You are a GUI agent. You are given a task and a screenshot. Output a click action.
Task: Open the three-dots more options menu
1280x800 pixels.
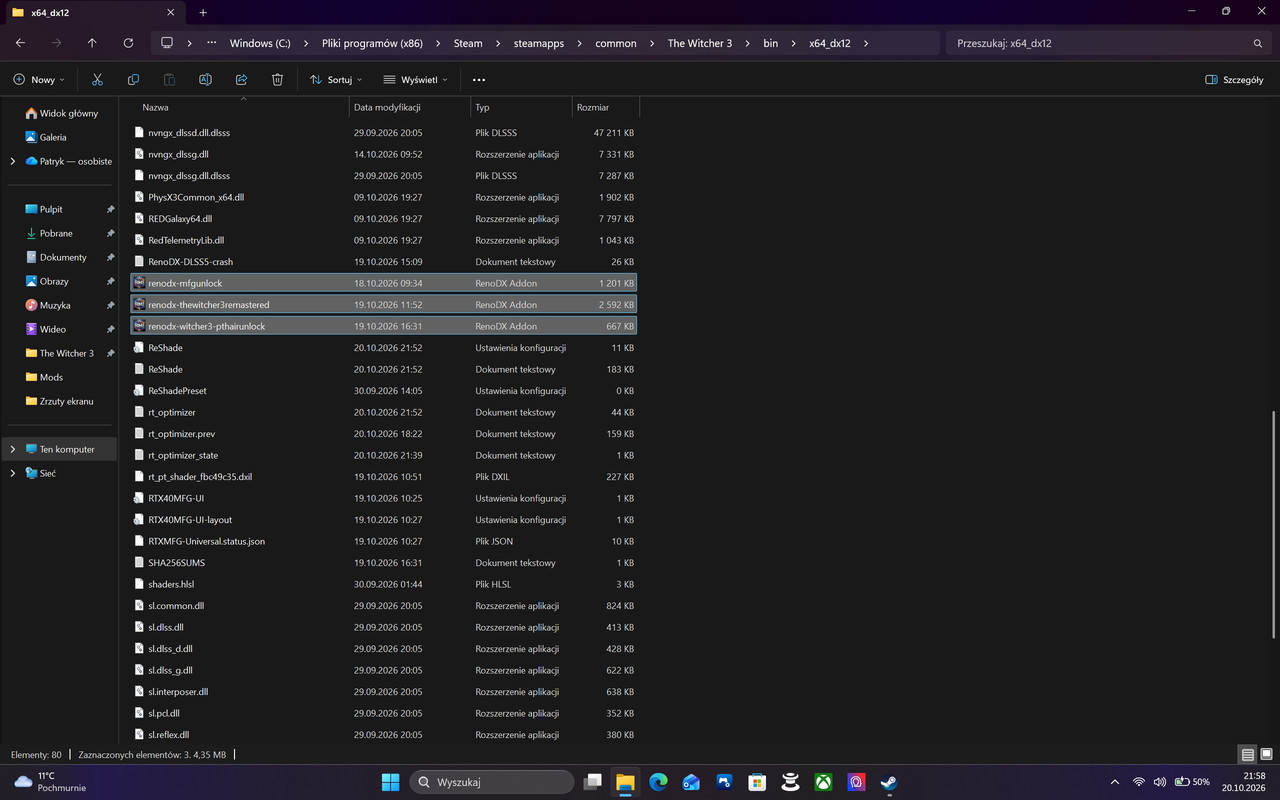coord(479,79)
